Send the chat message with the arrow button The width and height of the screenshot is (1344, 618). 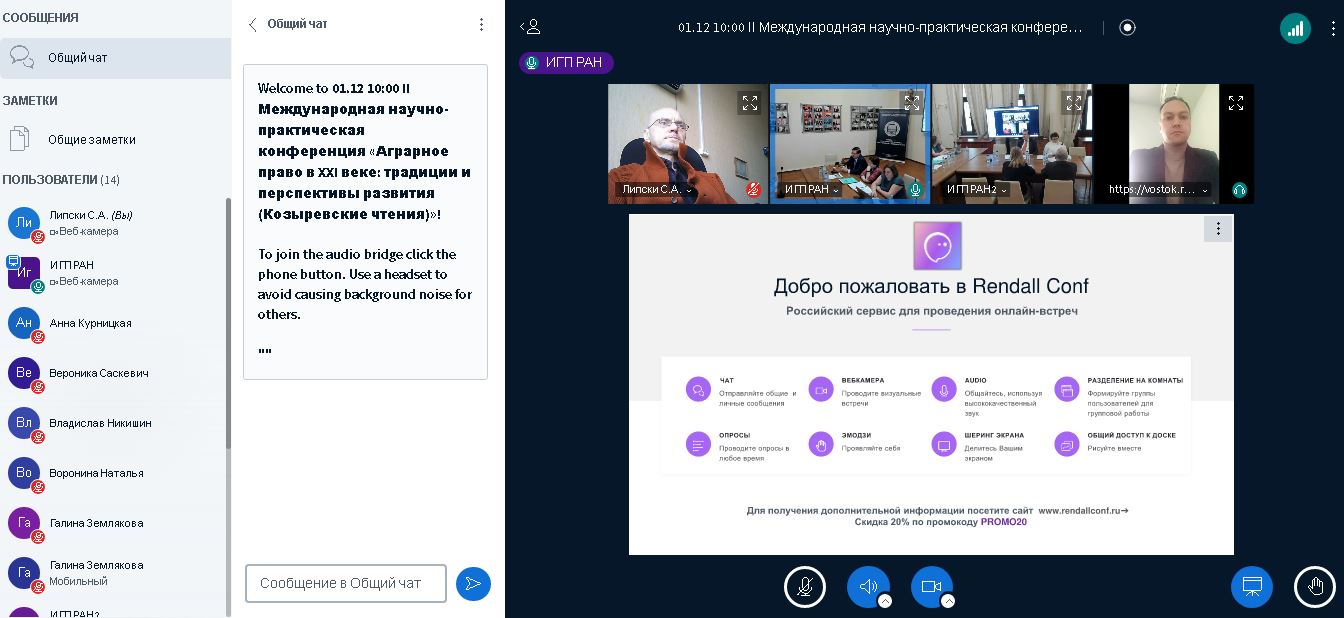pos(473,584)
